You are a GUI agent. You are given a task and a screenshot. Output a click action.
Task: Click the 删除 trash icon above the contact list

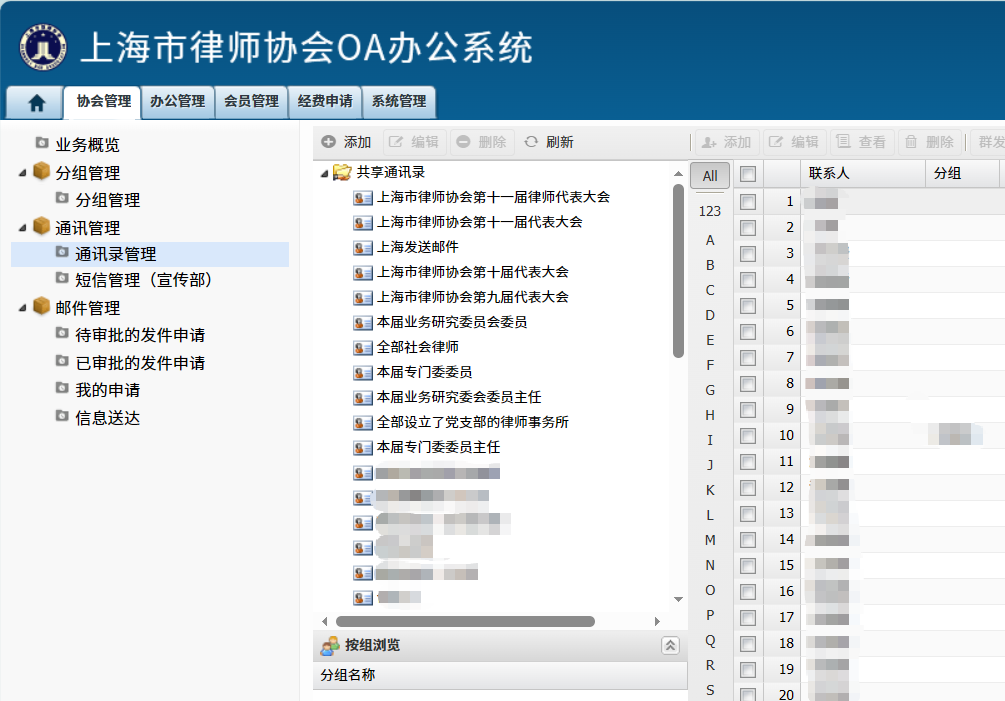(x=911, y=141)
